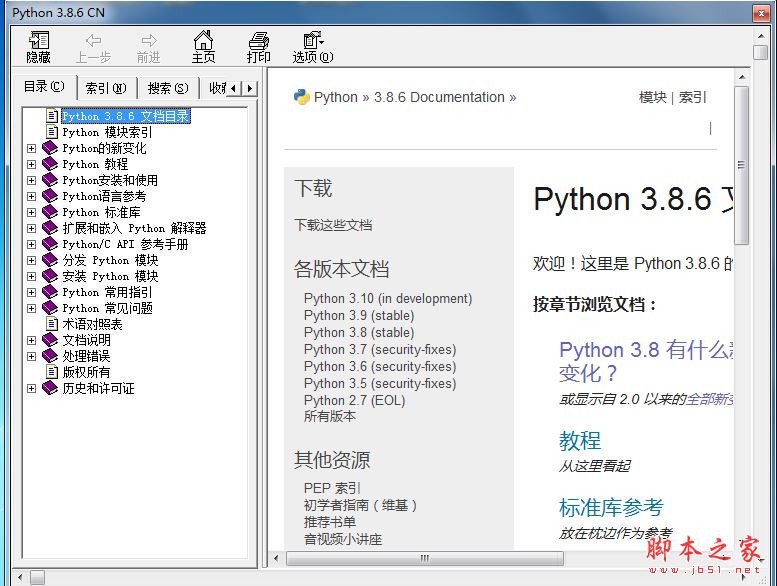Expand the Python/C API 参考手册 node
Image resolution: width=777 pixels, height=586 pixels.
[x=32, y=244]
